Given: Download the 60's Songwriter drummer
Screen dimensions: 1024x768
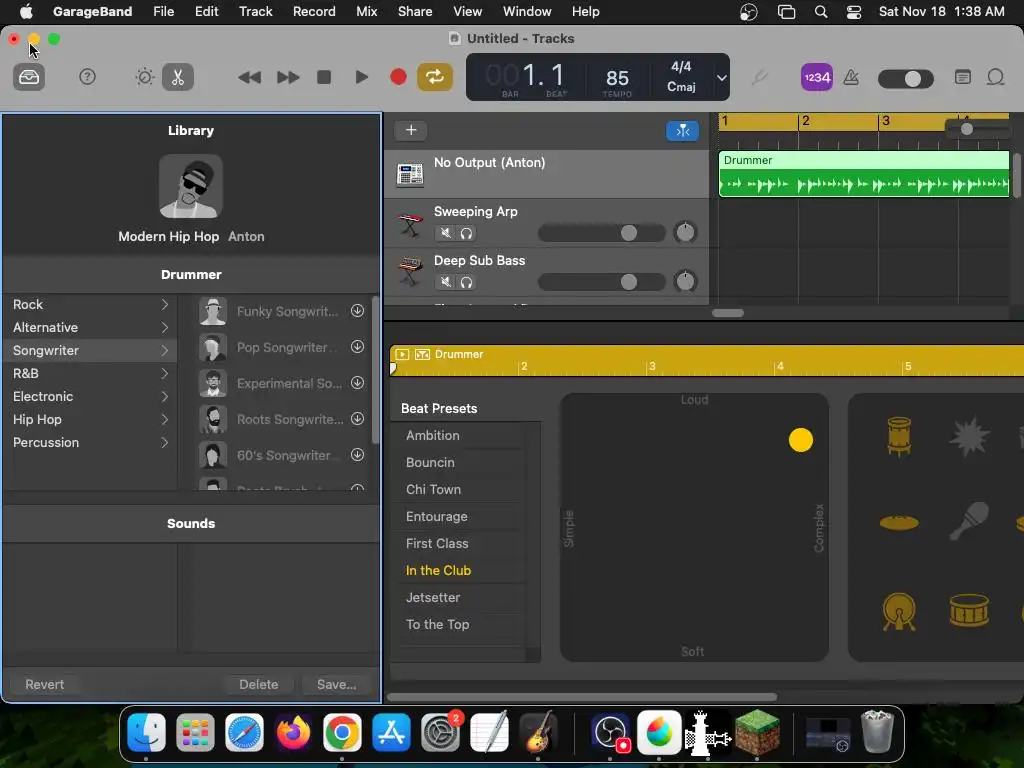Looking at the screenshot, I should [x=357, y=455].
